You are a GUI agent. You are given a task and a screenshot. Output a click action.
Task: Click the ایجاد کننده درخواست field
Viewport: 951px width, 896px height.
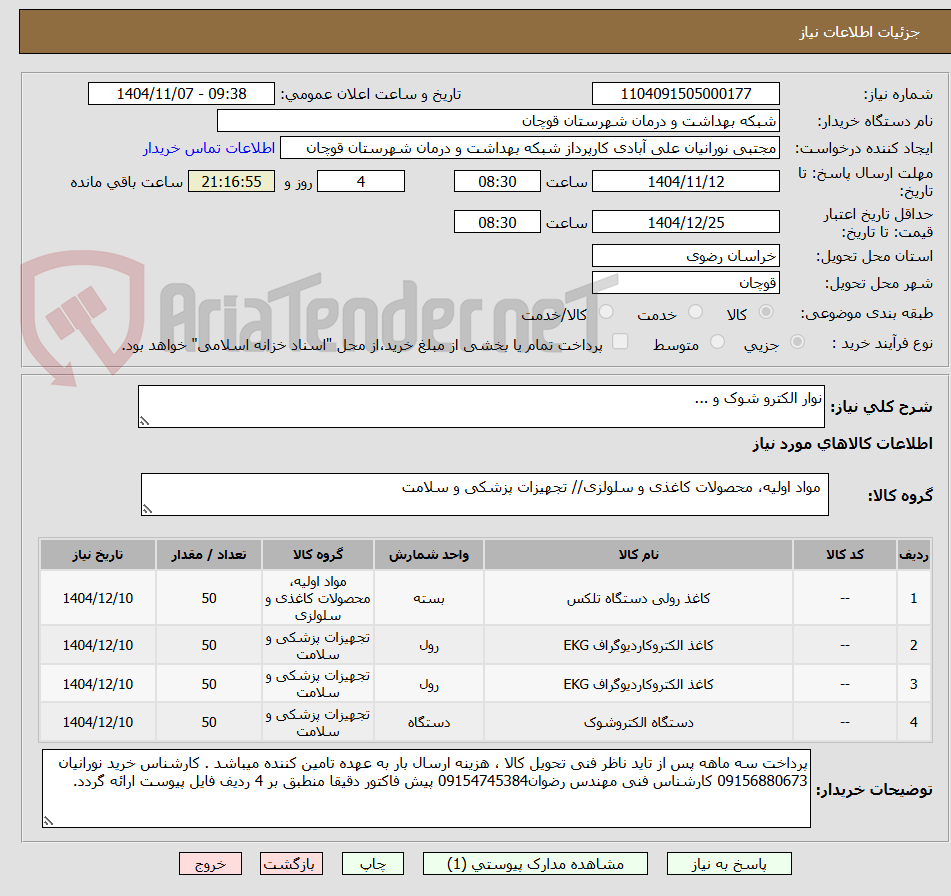[529, 148]
